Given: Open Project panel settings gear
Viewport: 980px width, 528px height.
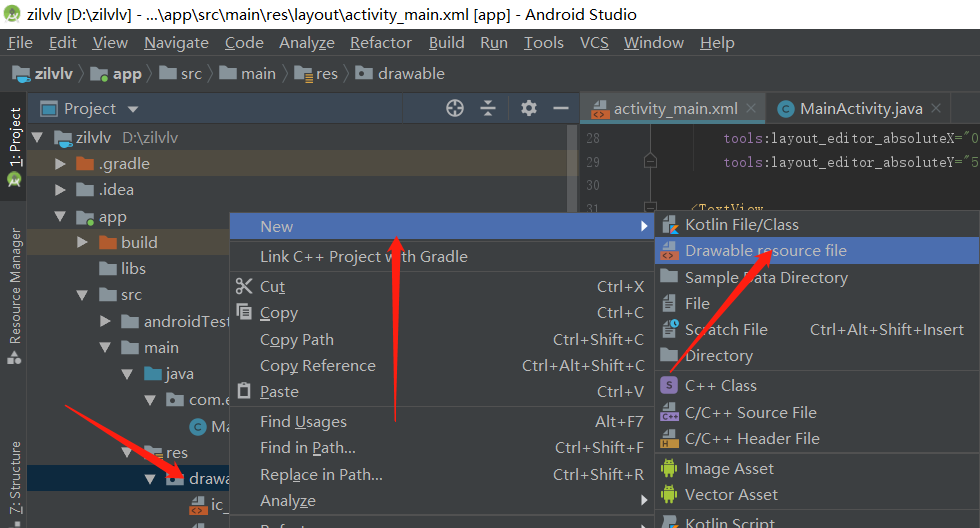Looking at the screenshot, I should (529, 108).
